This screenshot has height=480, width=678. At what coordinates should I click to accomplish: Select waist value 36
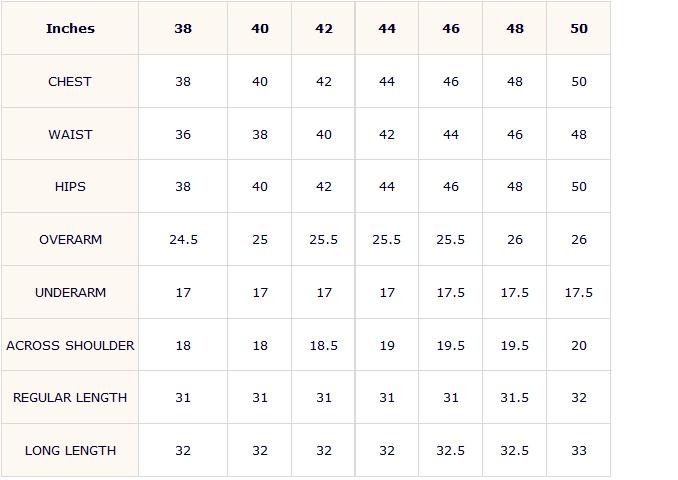(183, 134)
